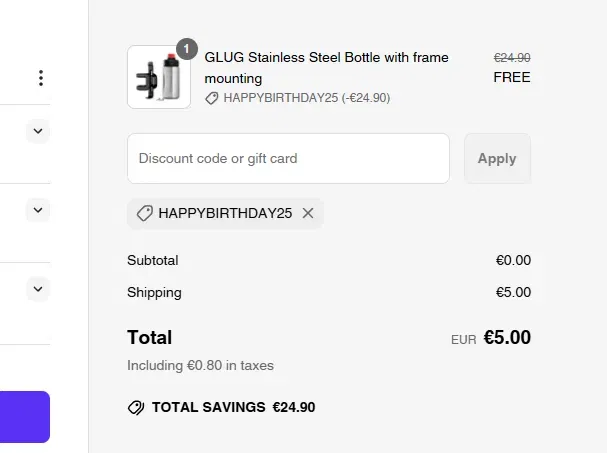Click the Apply discount button
Screen dimensions: 607x453
point(497,158)
